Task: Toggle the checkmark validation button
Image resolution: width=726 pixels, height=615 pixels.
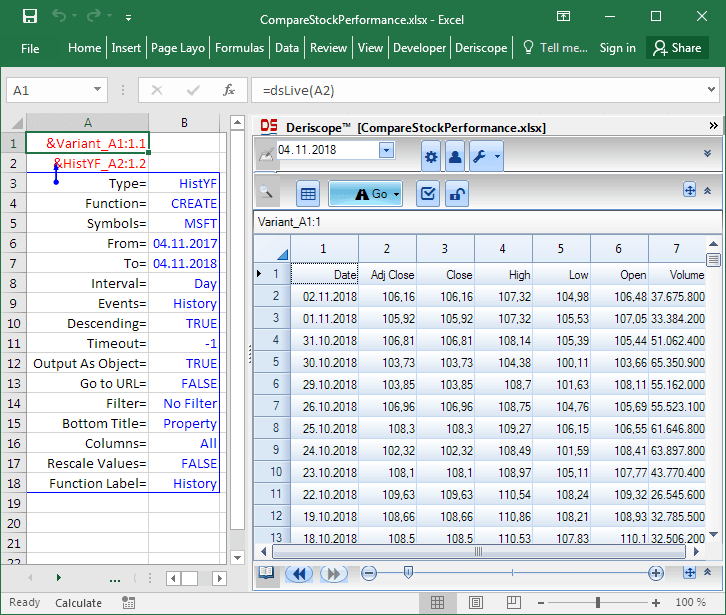Action: point(428,194)
